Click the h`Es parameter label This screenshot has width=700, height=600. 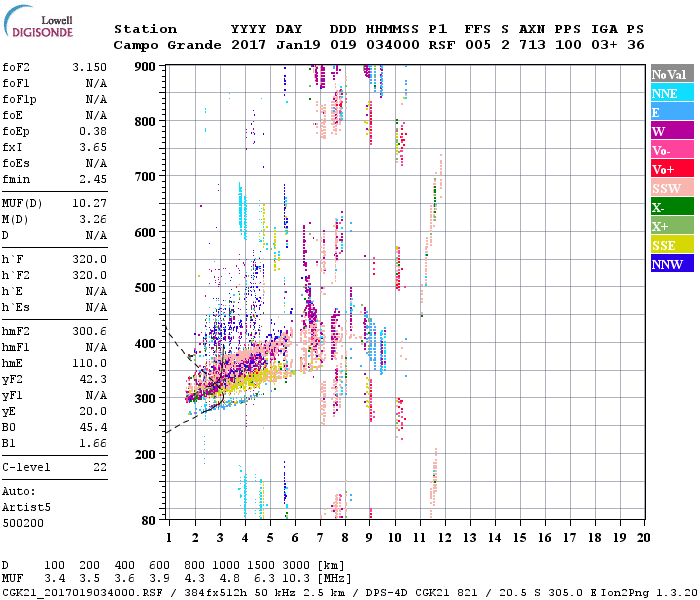(x=16, y=308)
